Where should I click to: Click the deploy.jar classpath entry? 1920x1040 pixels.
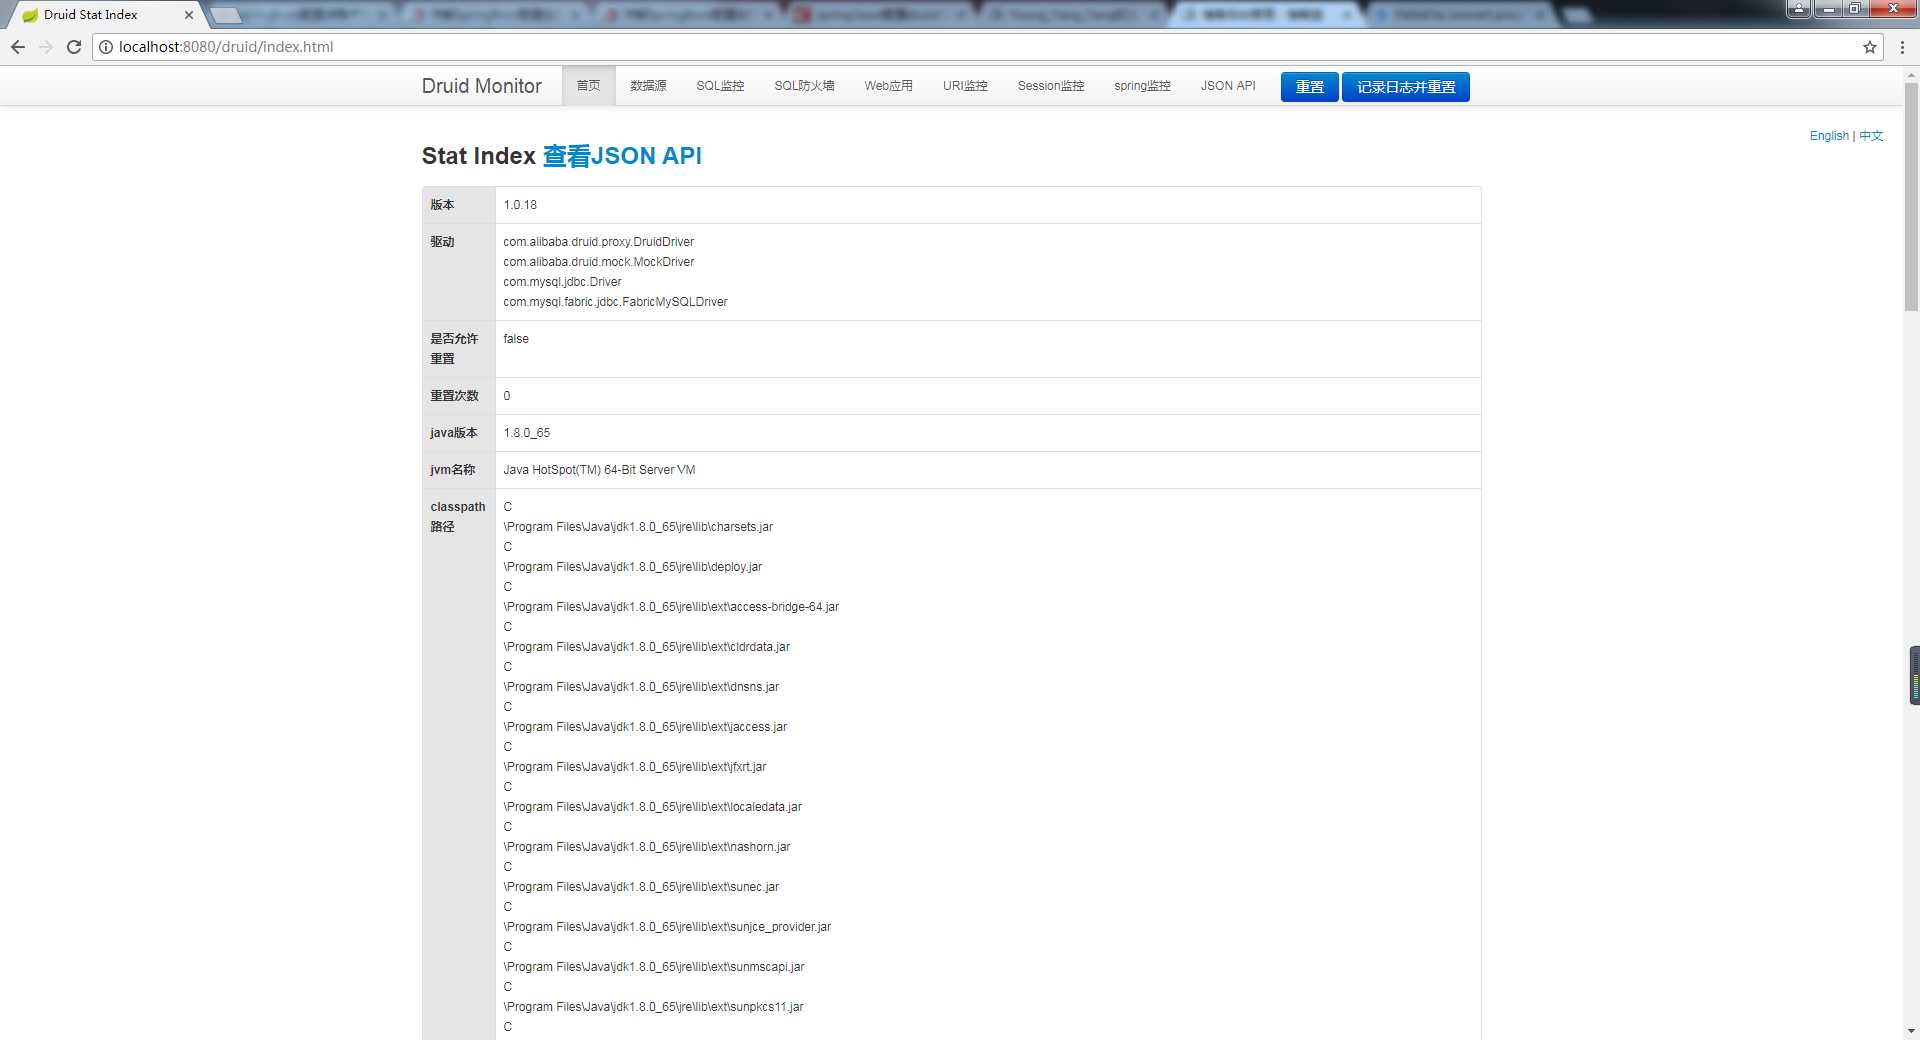(633, 567)
